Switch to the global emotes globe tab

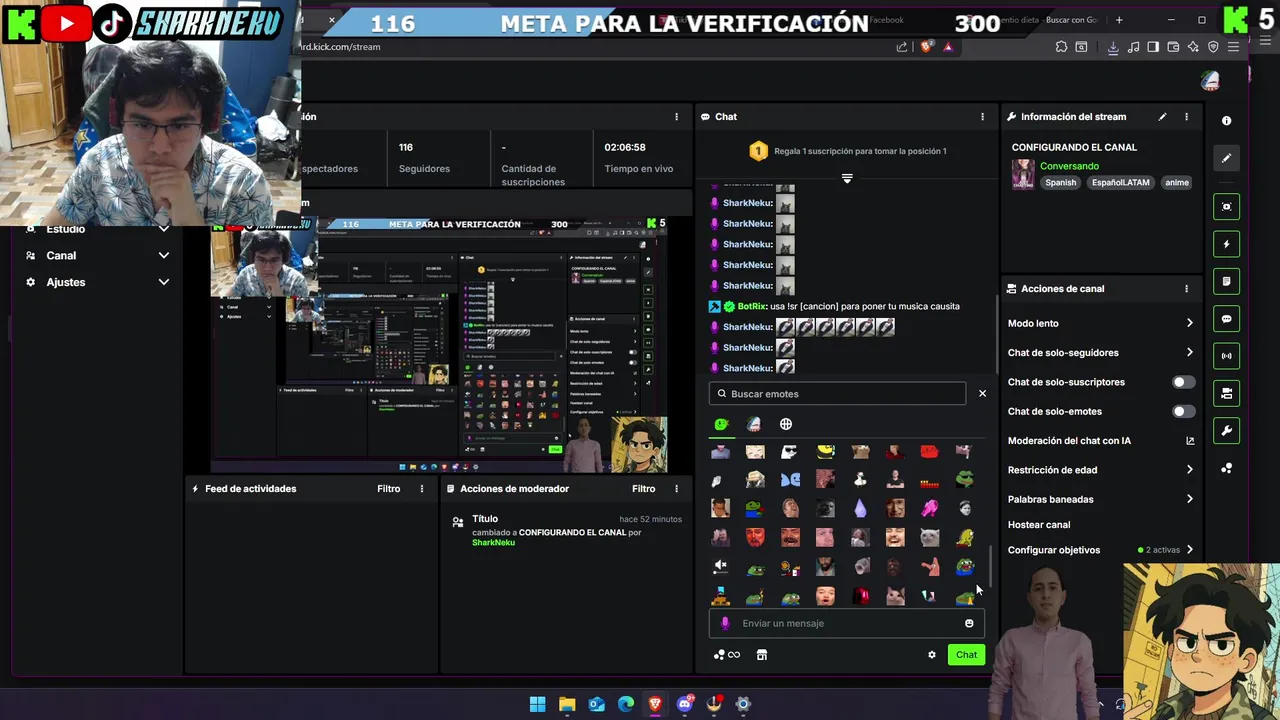786,424
